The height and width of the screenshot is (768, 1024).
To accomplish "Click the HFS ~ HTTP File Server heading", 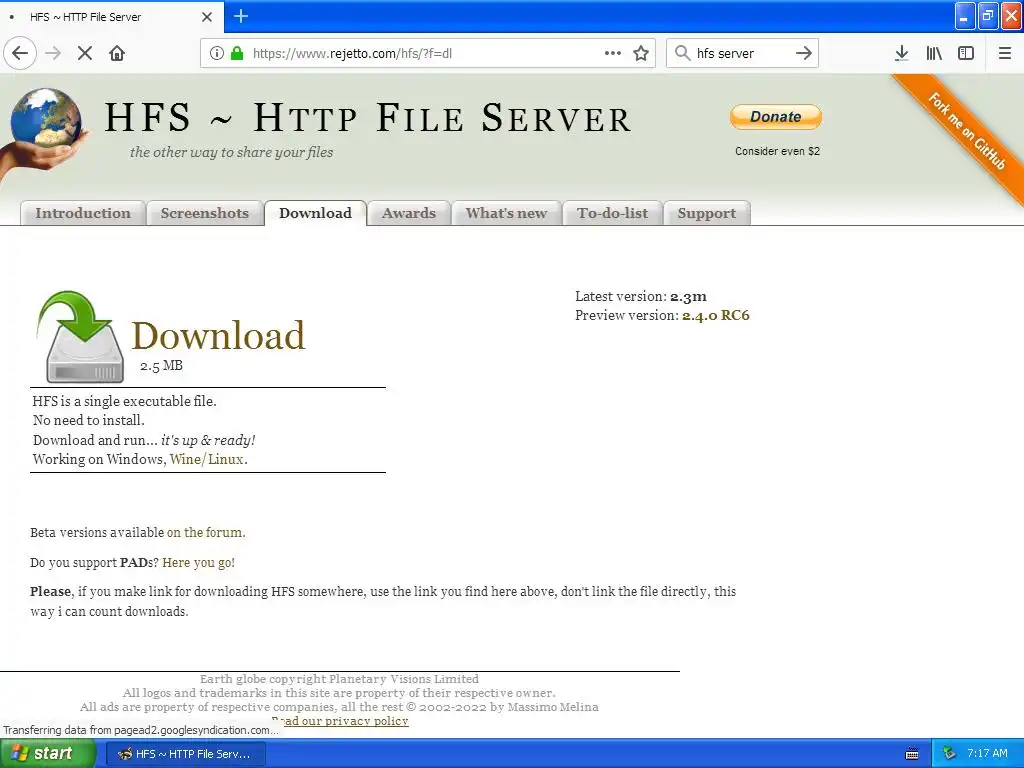I will (368, 118).
